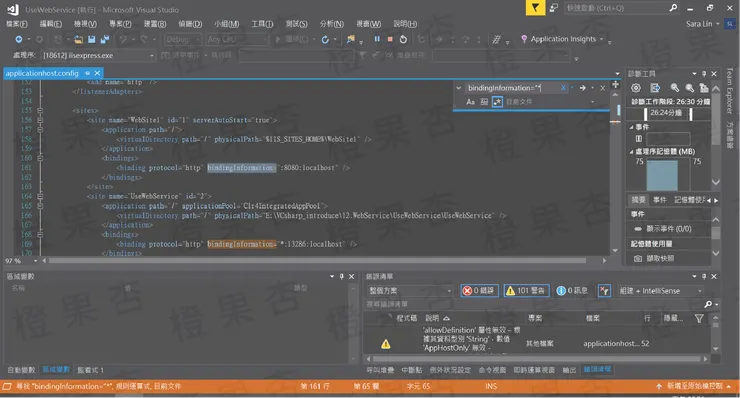This screenshot has height=398, width=740.
Task: Open the Team Explorer side tab
Action: click(x=730, y=91)
